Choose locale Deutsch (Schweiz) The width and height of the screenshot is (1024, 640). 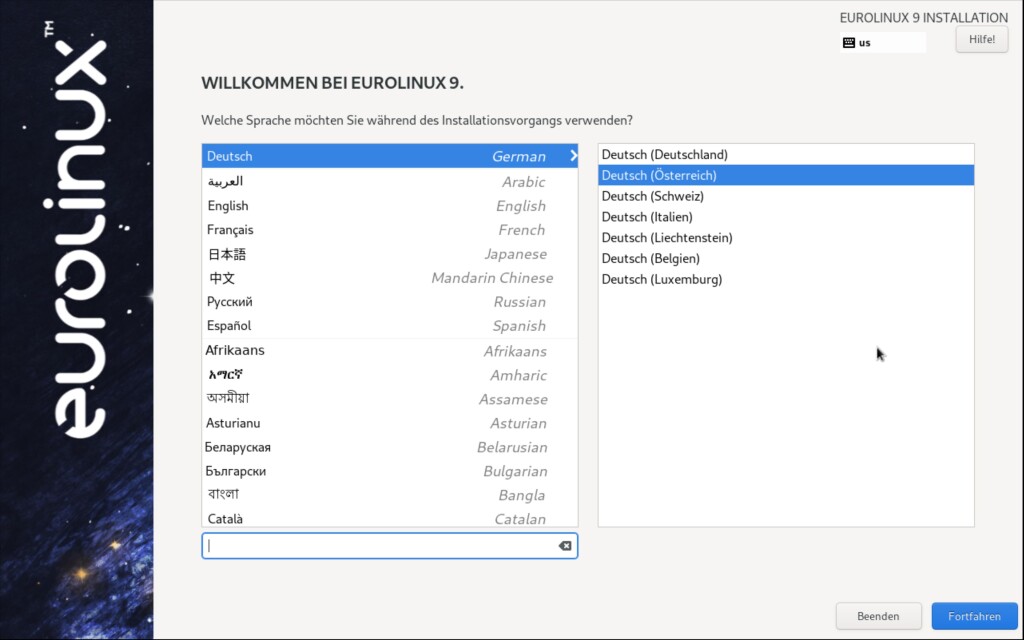[786, 196]
